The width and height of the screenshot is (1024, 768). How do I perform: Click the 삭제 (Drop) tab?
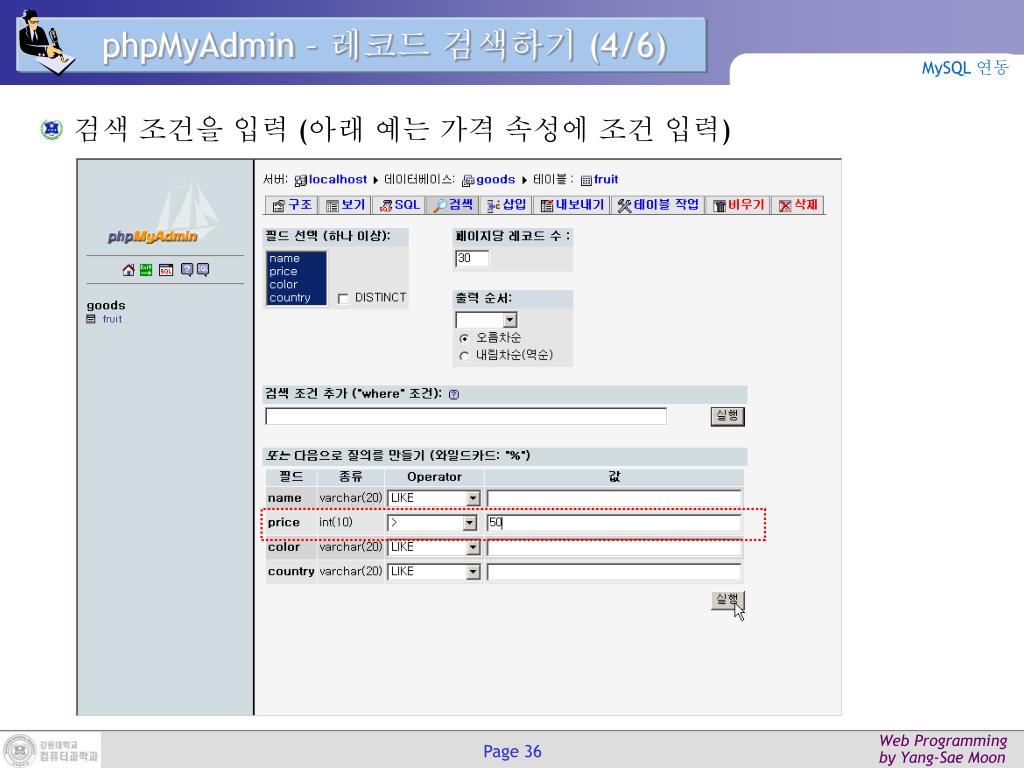click(x=798, y=205)
